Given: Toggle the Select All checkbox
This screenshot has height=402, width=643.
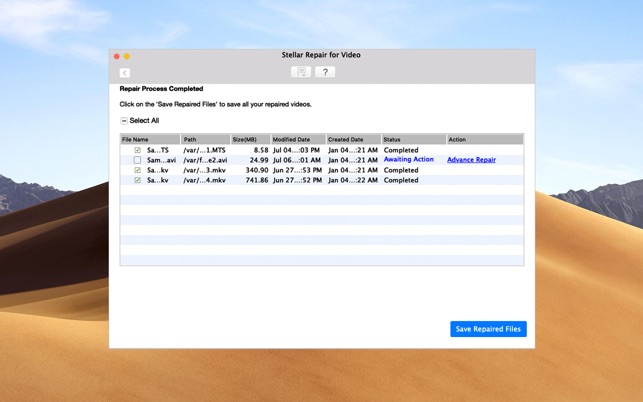Looking at the screenshot, I should click(x=124, y=121).
